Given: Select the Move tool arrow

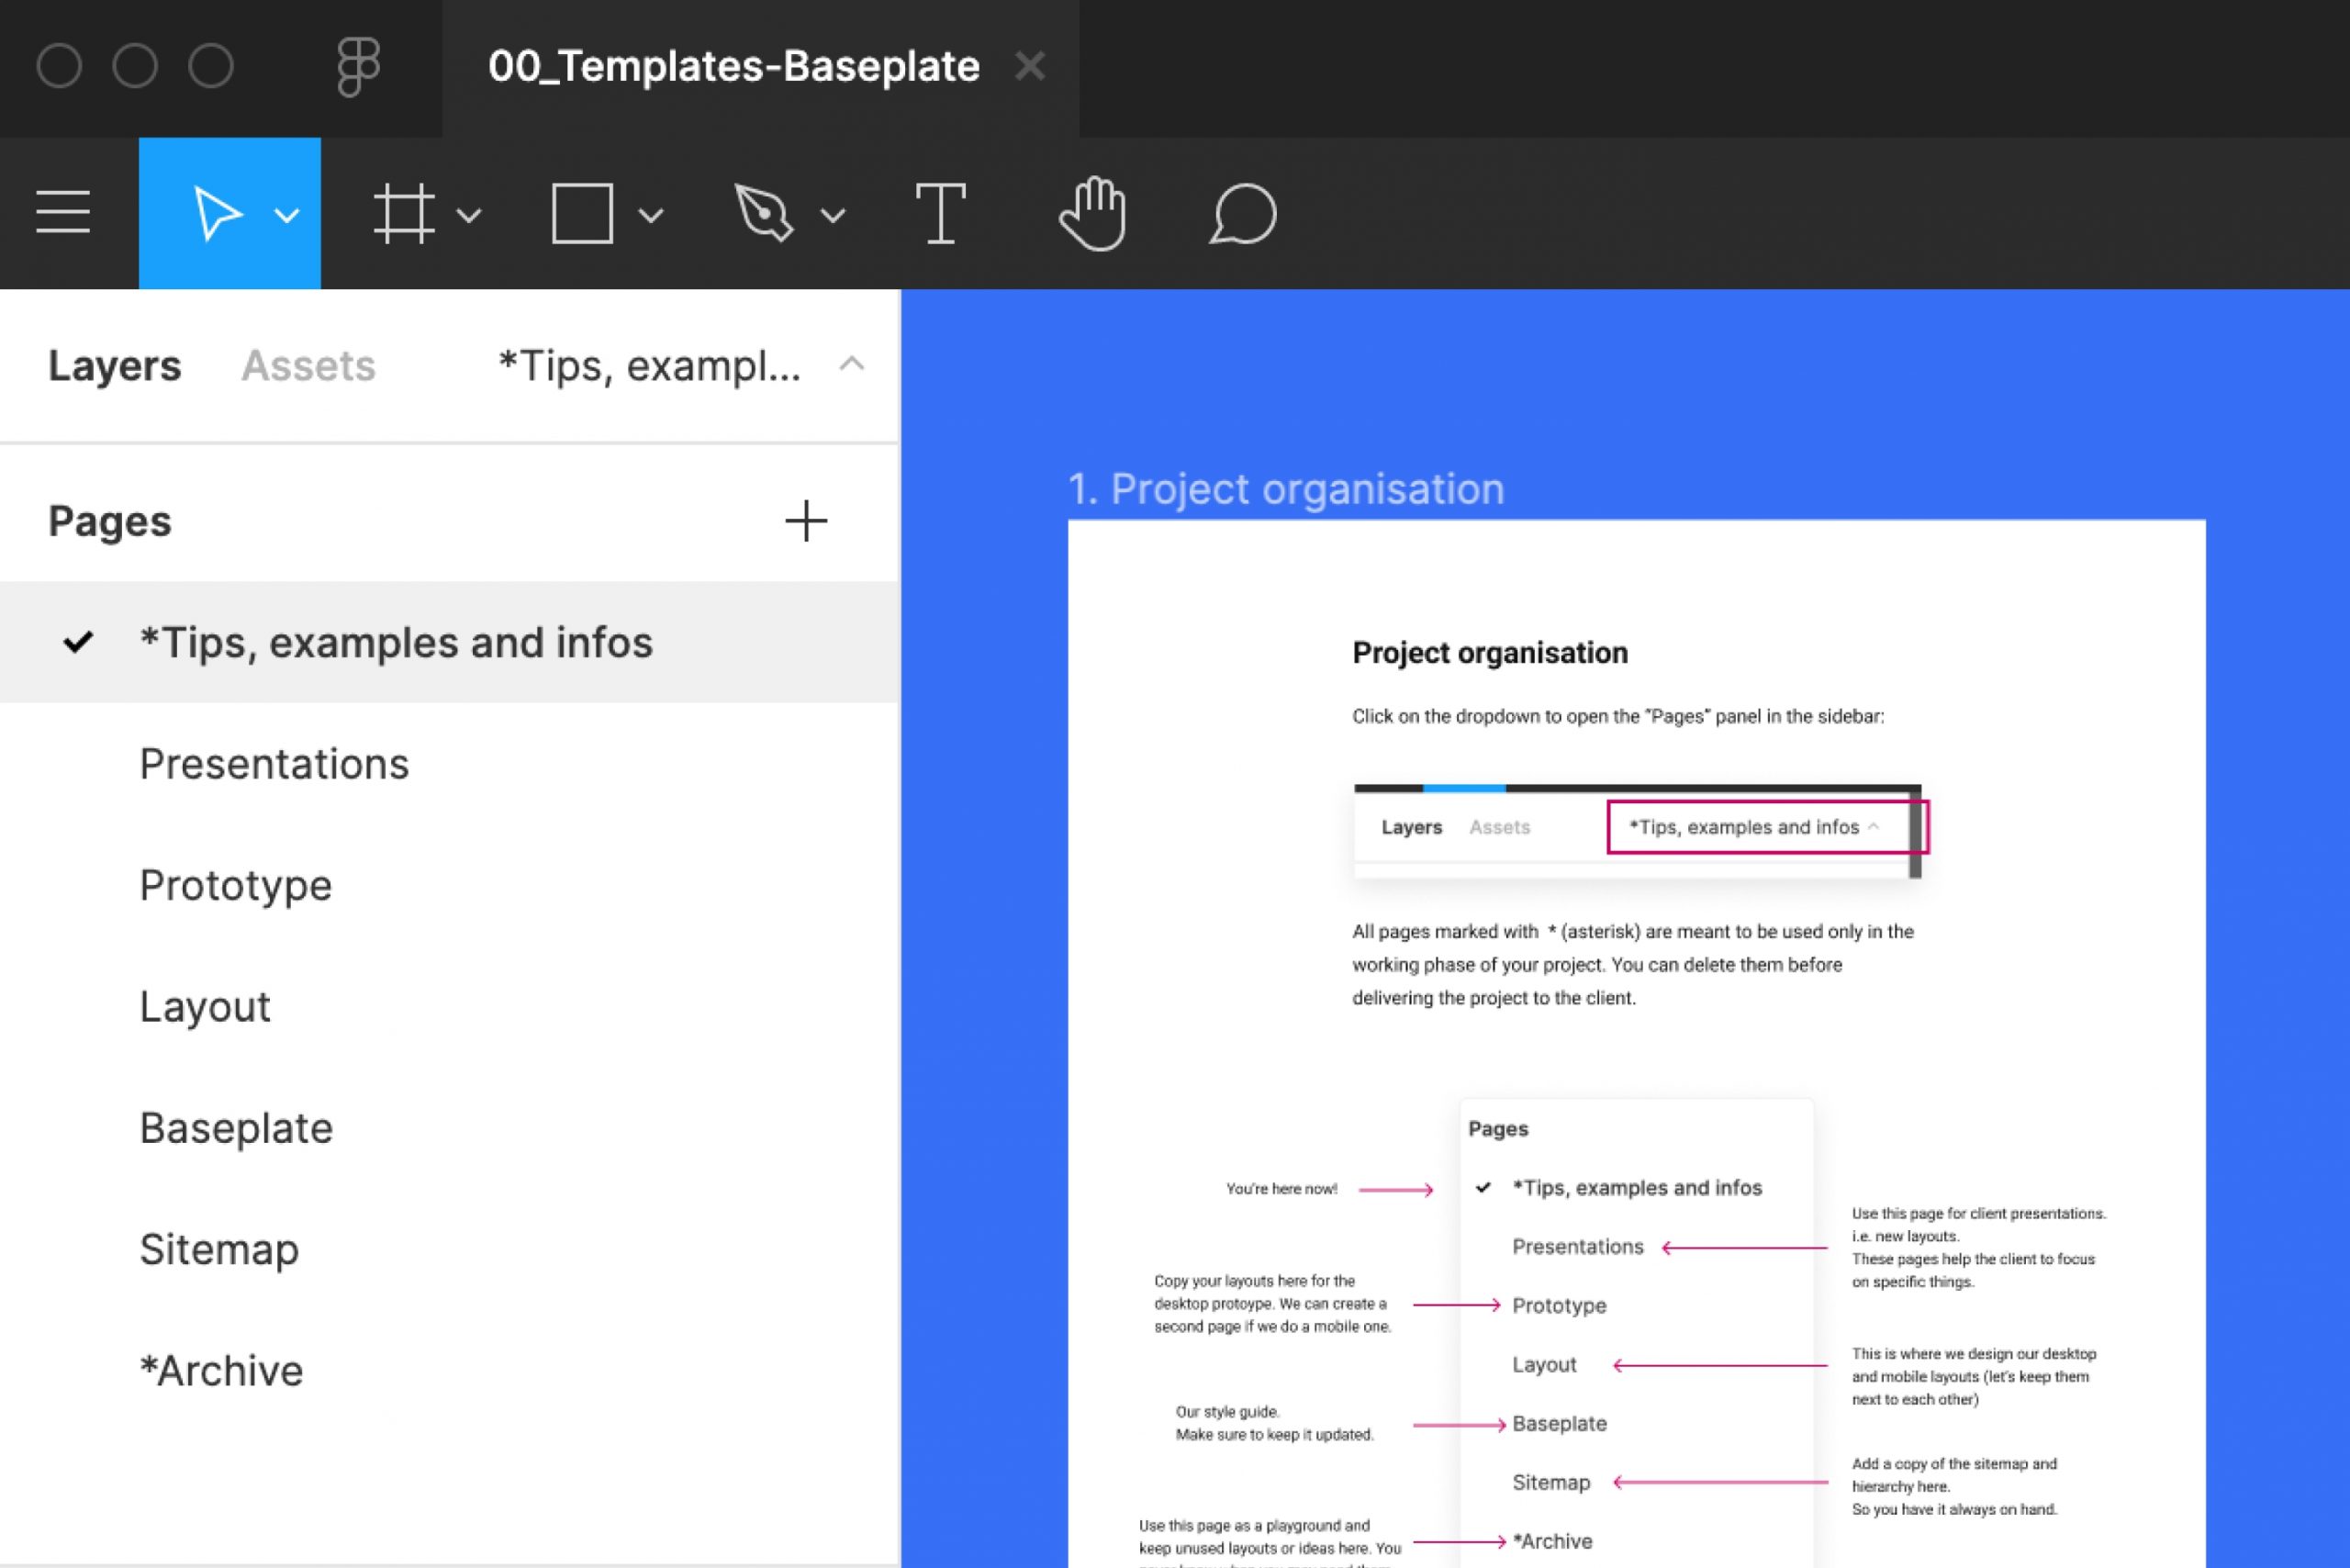Looking at the screenshot, I should pos(216,213).
